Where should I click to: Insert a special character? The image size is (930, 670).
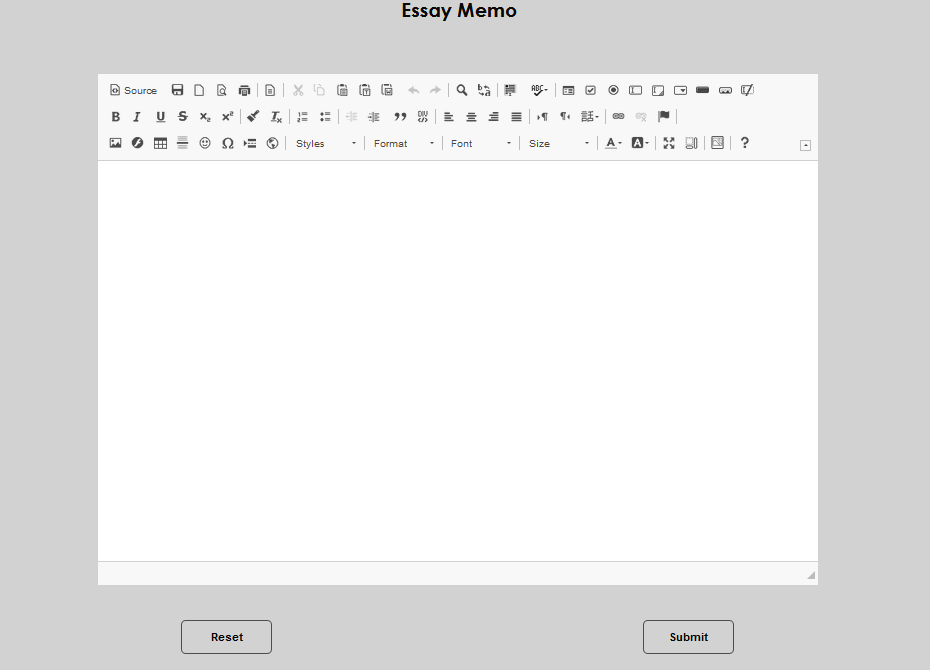coord(228,143)
